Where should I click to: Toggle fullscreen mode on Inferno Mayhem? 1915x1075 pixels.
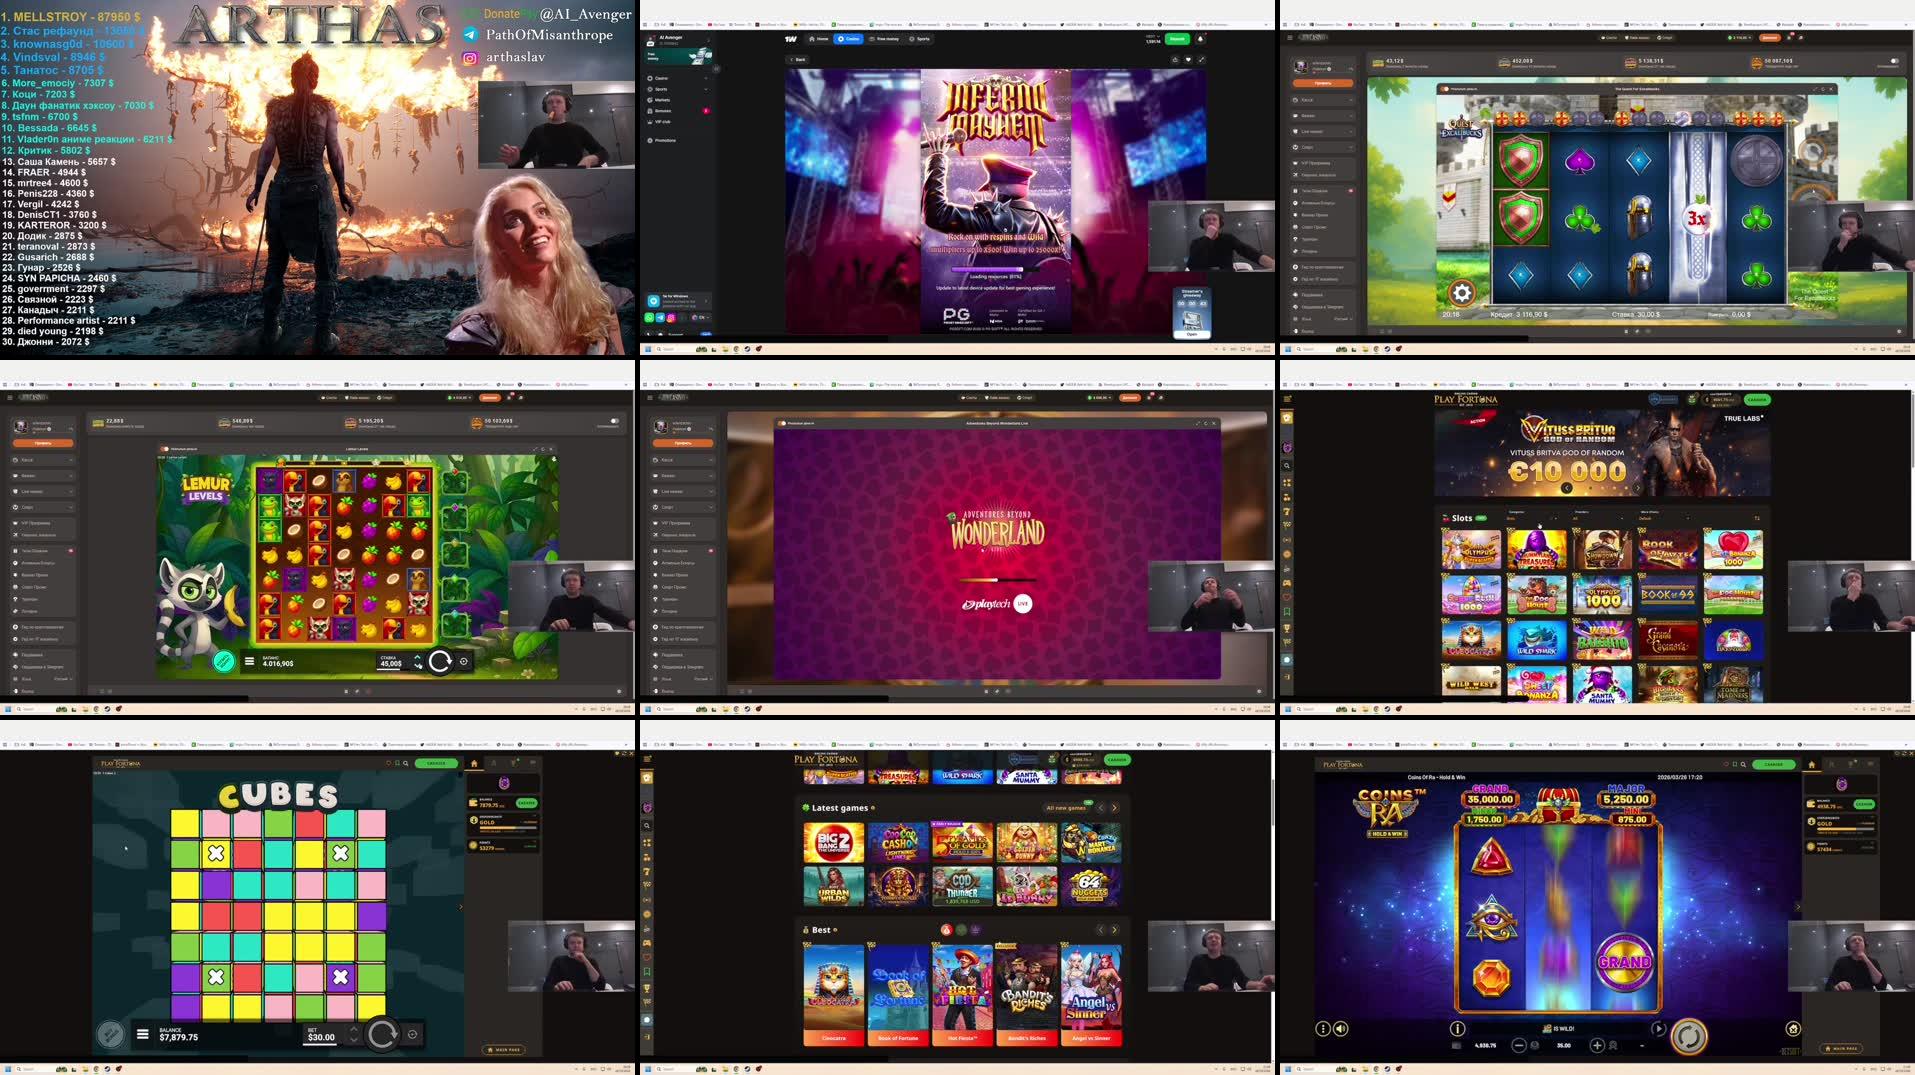pyautogui.click(x=1201, y=59)
